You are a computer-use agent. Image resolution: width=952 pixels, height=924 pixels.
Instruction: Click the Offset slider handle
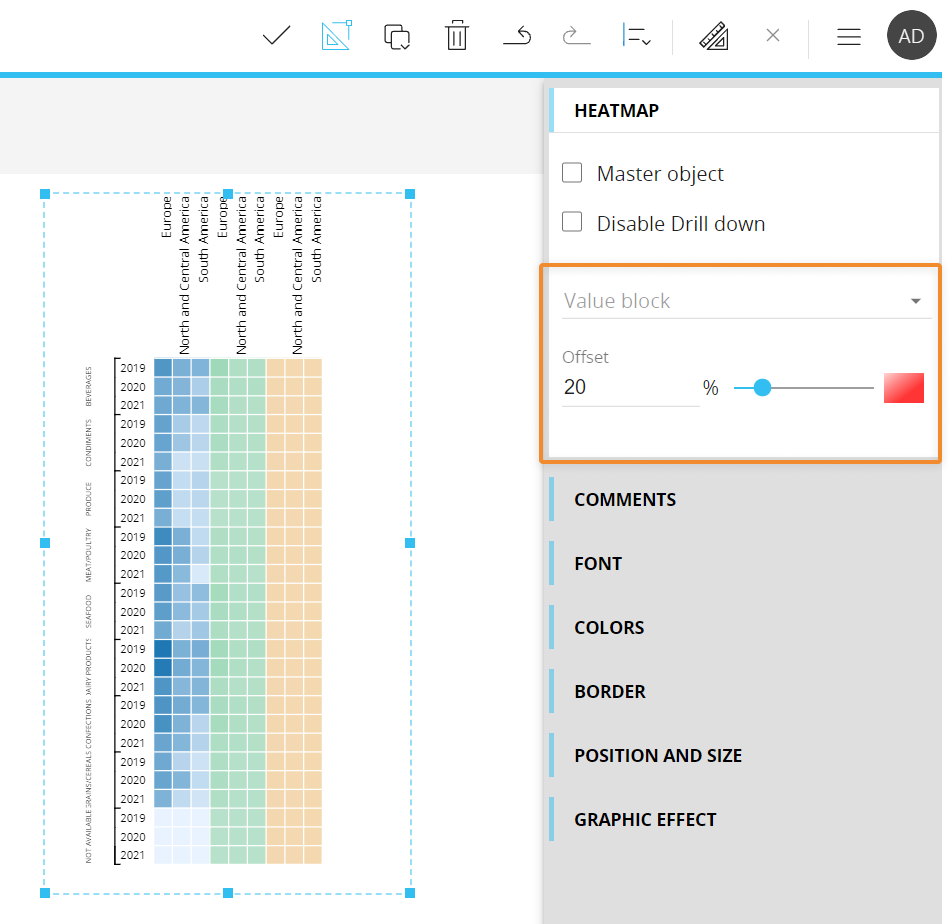click(x=762, y=388)
